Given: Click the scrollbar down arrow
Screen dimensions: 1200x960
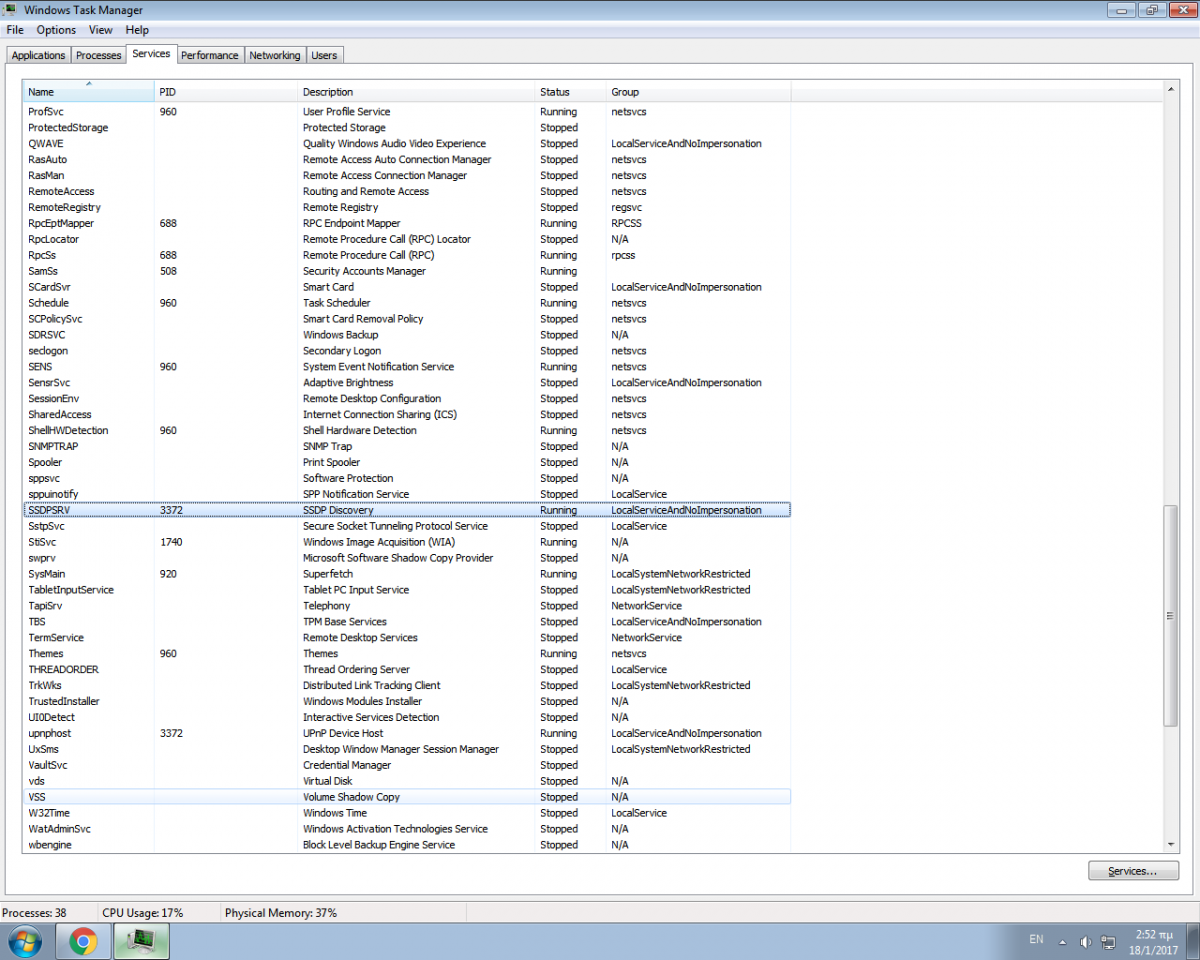Looking at the screenshot, I should click(x=1171, y=845).
